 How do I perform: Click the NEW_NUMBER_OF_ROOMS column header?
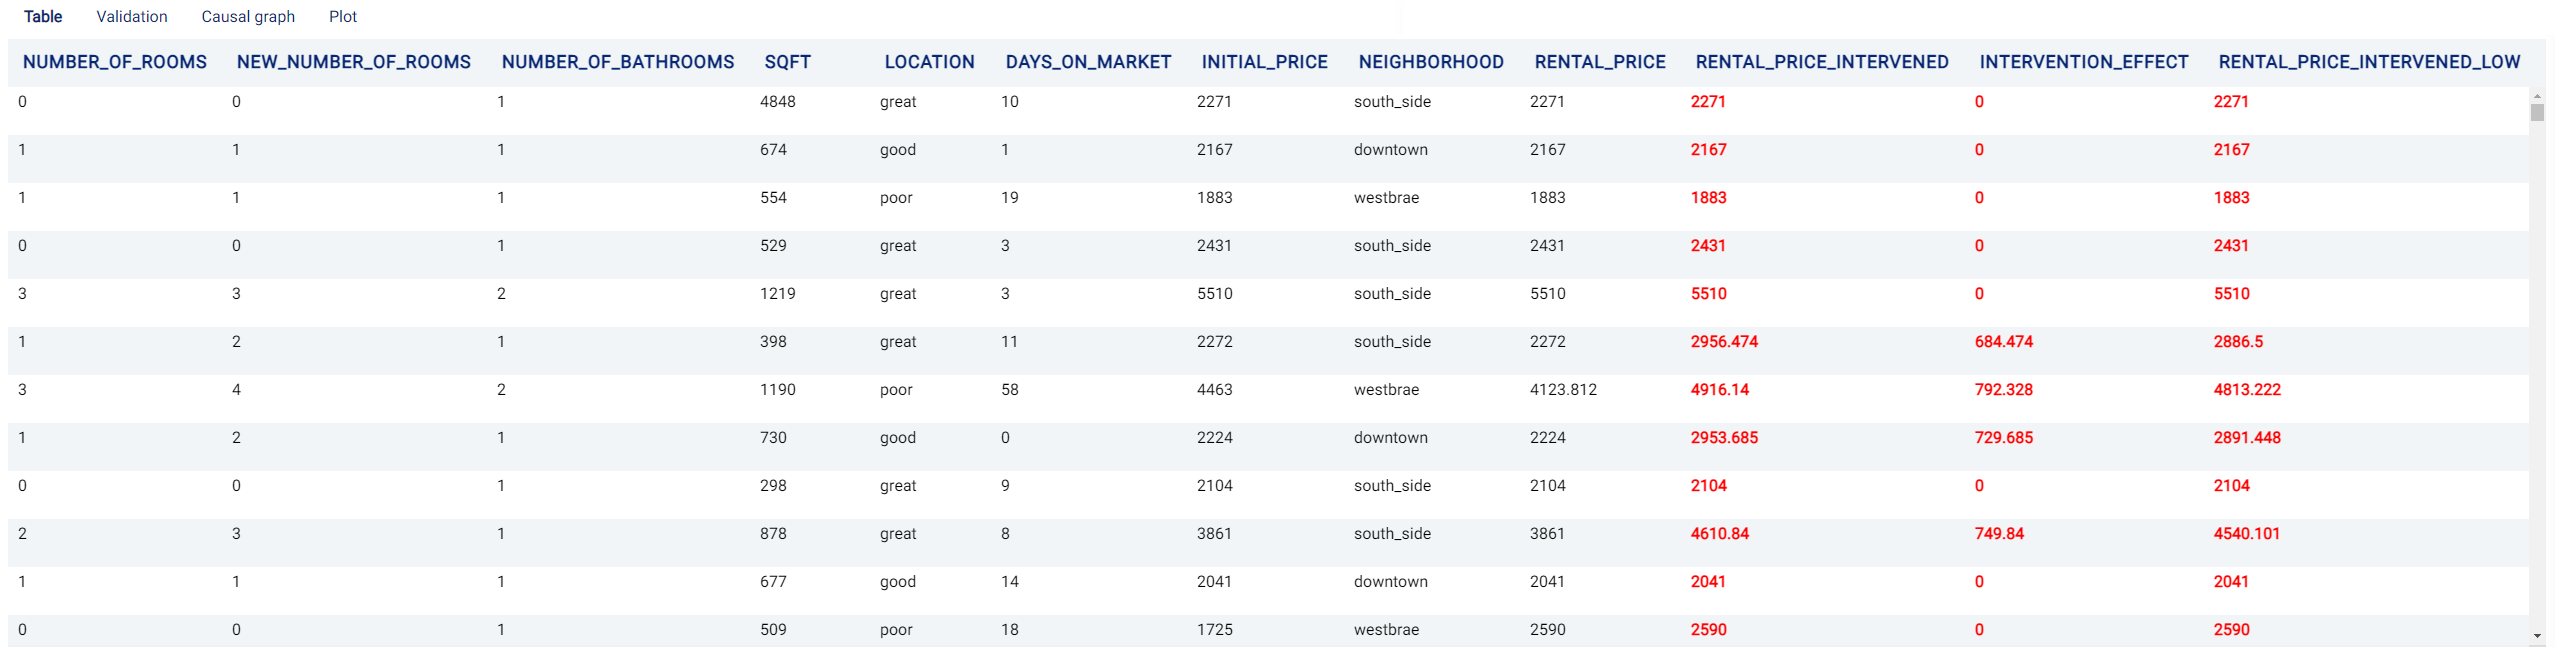coord(354,62)
